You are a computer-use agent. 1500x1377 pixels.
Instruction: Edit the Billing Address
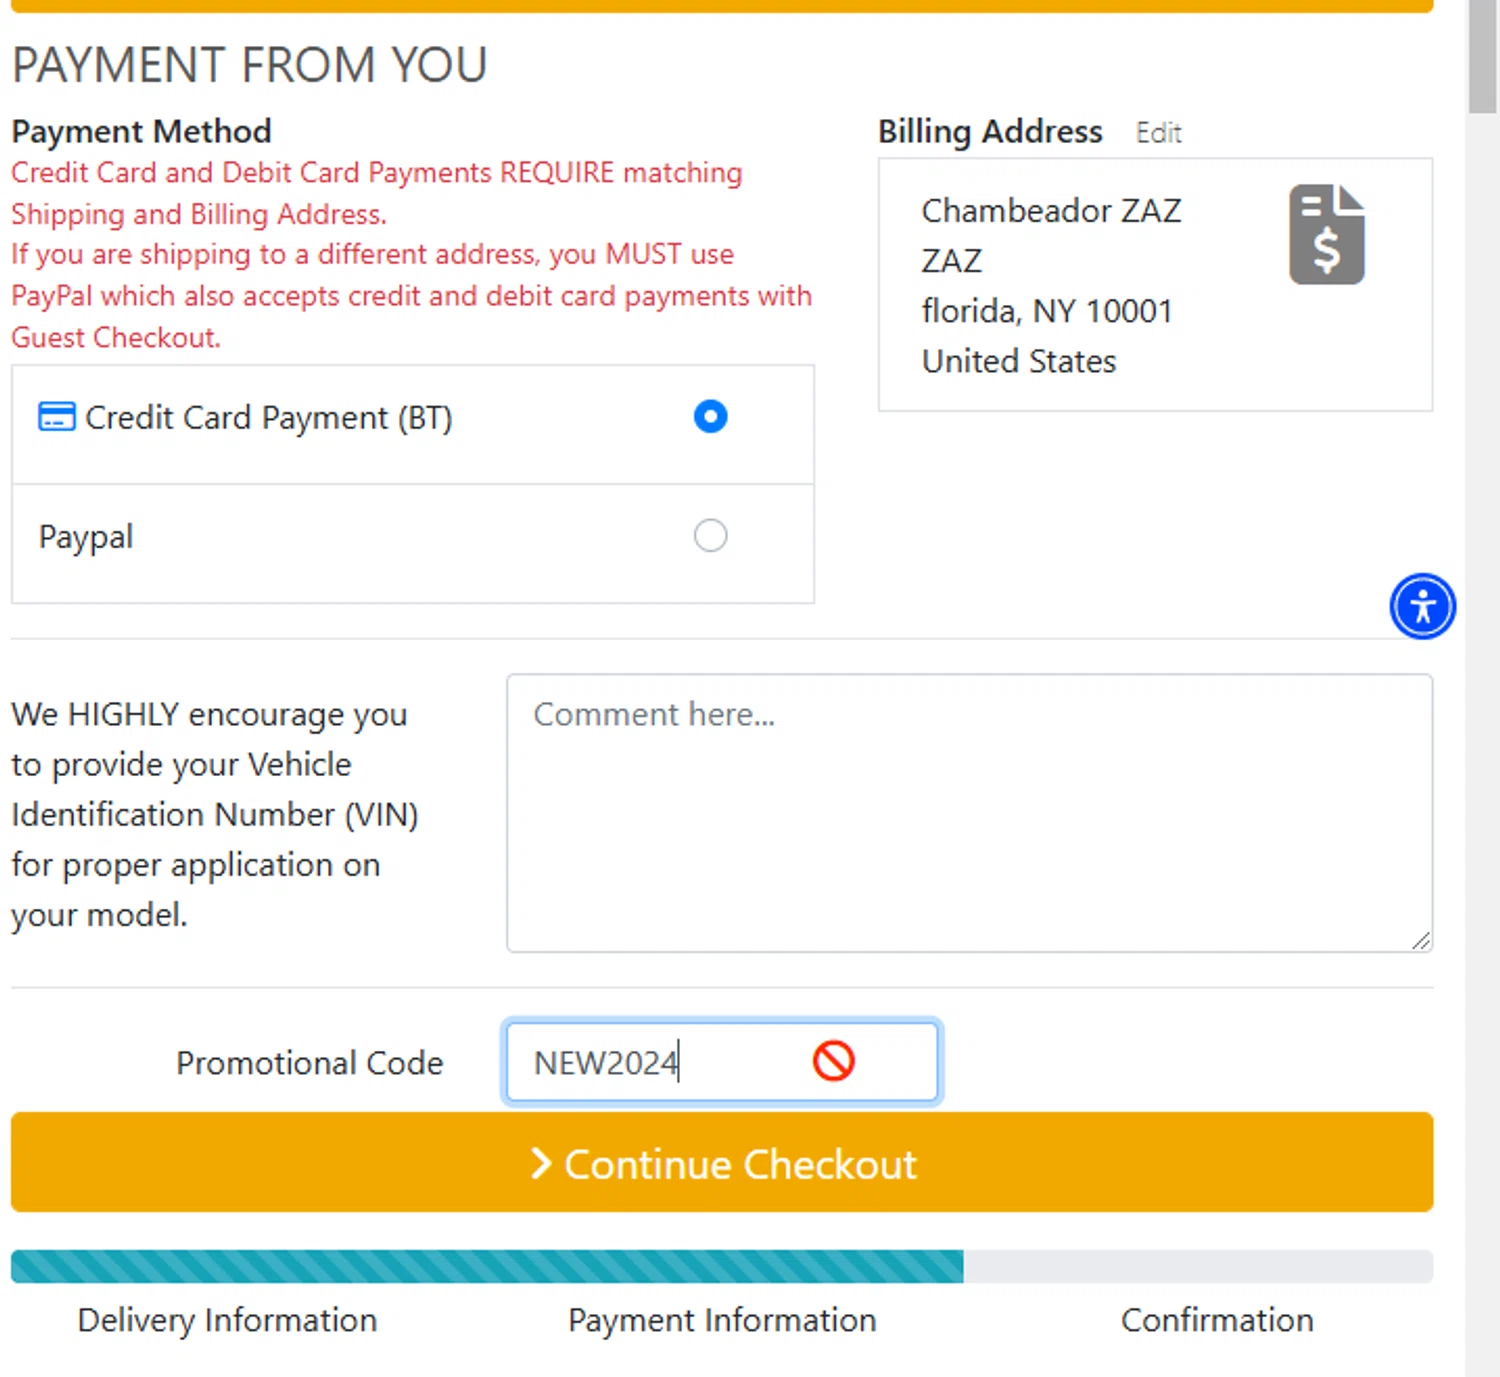click(1158, 133)
